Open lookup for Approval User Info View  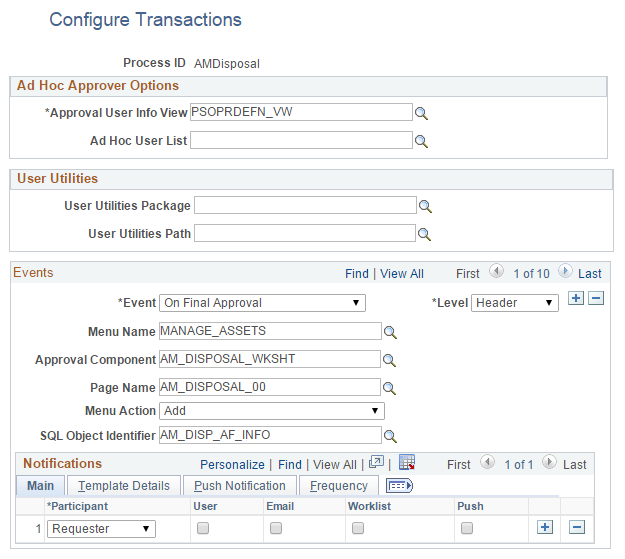point(421,114)
